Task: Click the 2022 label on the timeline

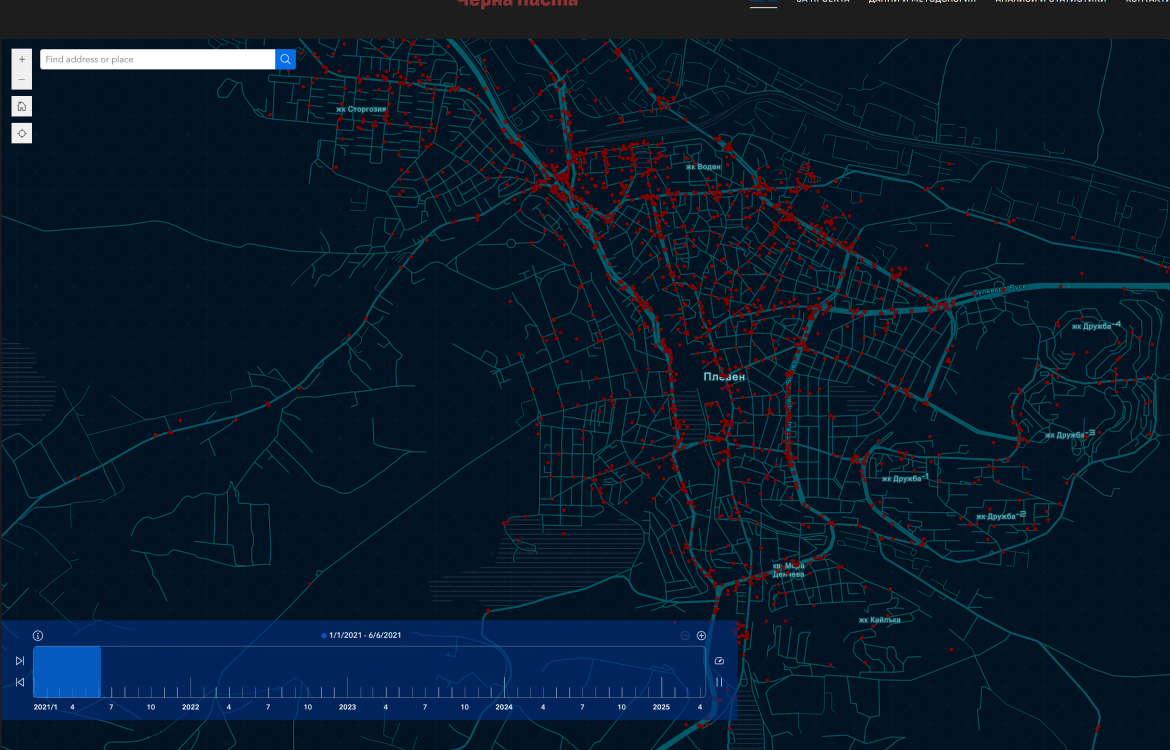Action: (190, 707)
